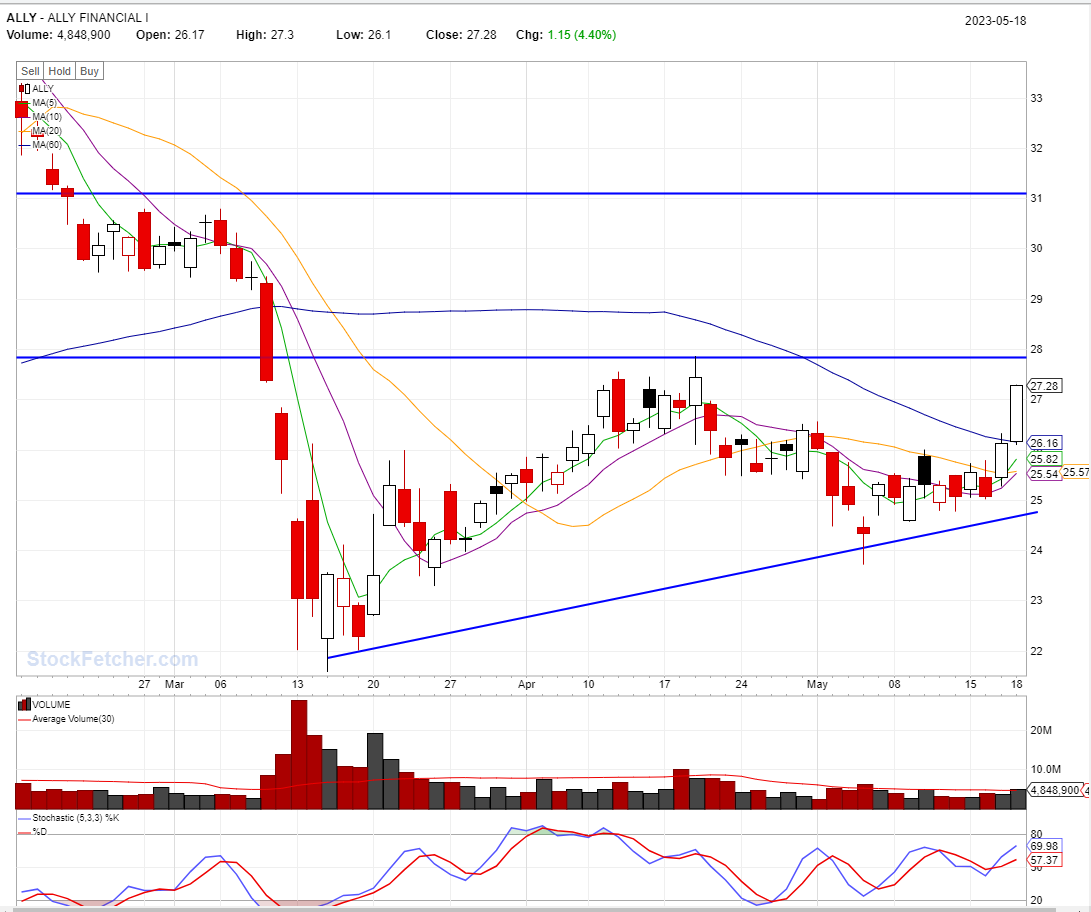The image size is (1091, 912).
Task: Click the 22 price axis label
Action: 1037,651
